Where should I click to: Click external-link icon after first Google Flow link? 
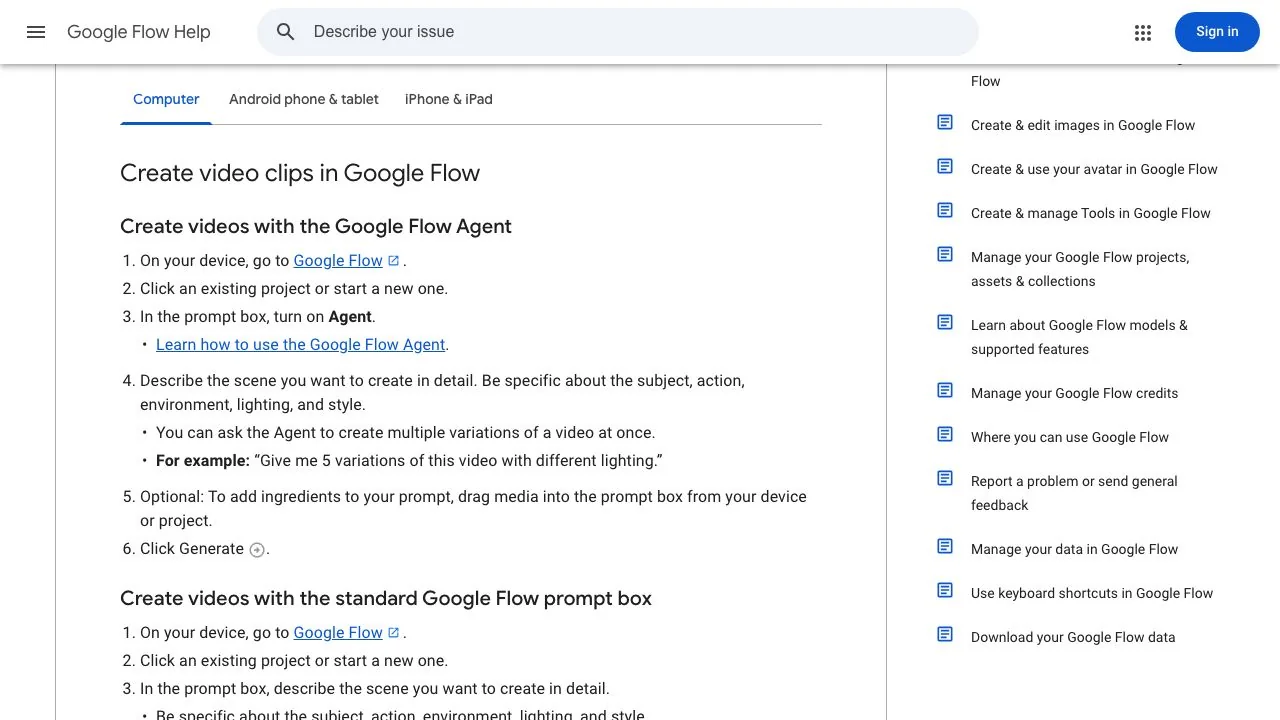[x=394, y=261]
